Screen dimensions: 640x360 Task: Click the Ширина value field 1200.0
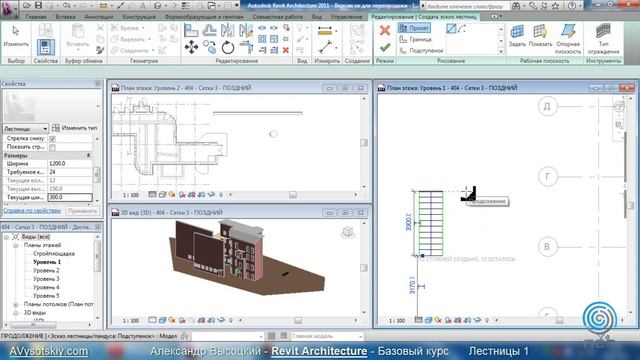tap(70, 164)
